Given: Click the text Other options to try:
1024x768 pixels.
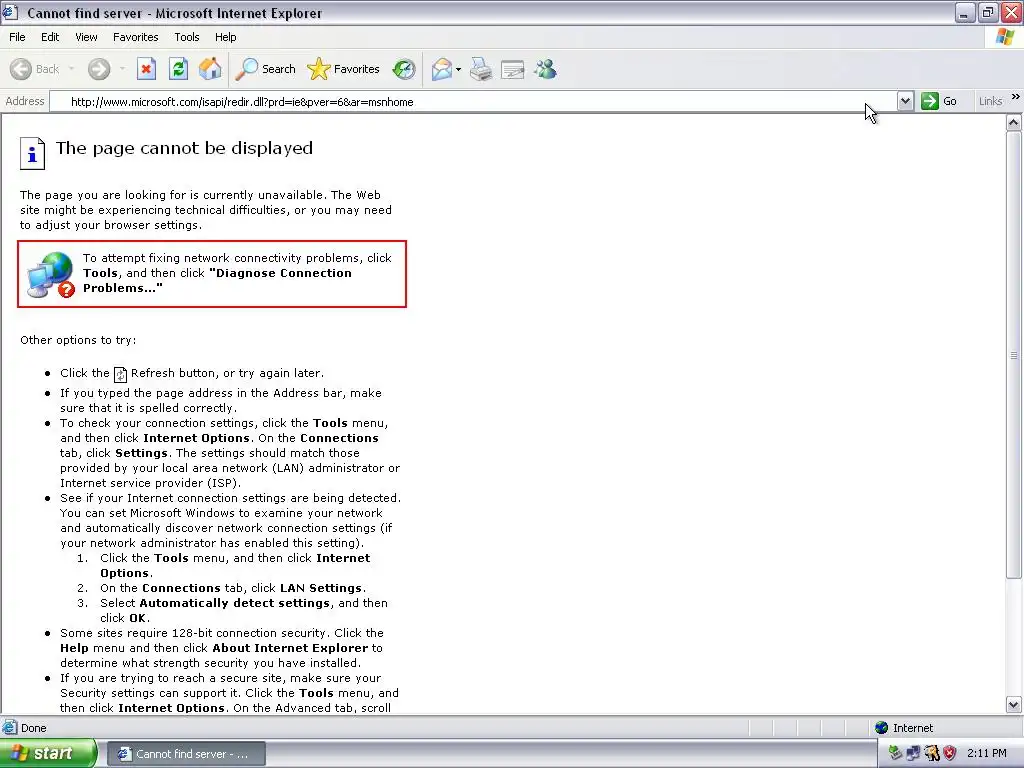Looking at the screenshot, I should (78, 340).
